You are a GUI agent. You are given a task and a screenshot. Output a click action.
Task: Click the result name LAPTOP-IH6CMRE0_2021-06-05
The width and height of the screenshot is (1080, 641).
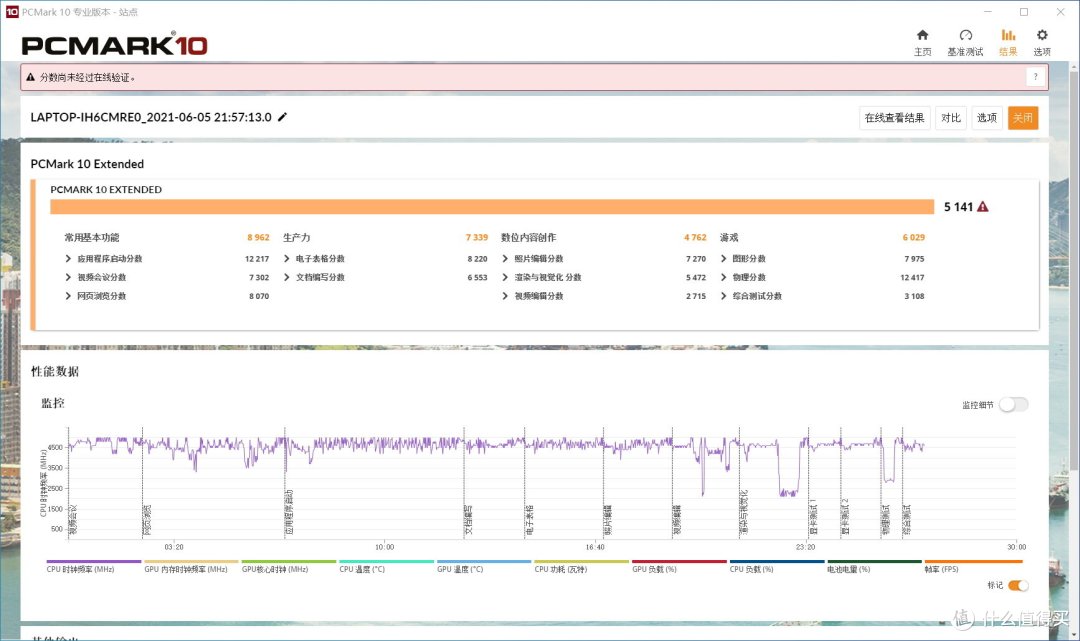[x=151, y=117]
